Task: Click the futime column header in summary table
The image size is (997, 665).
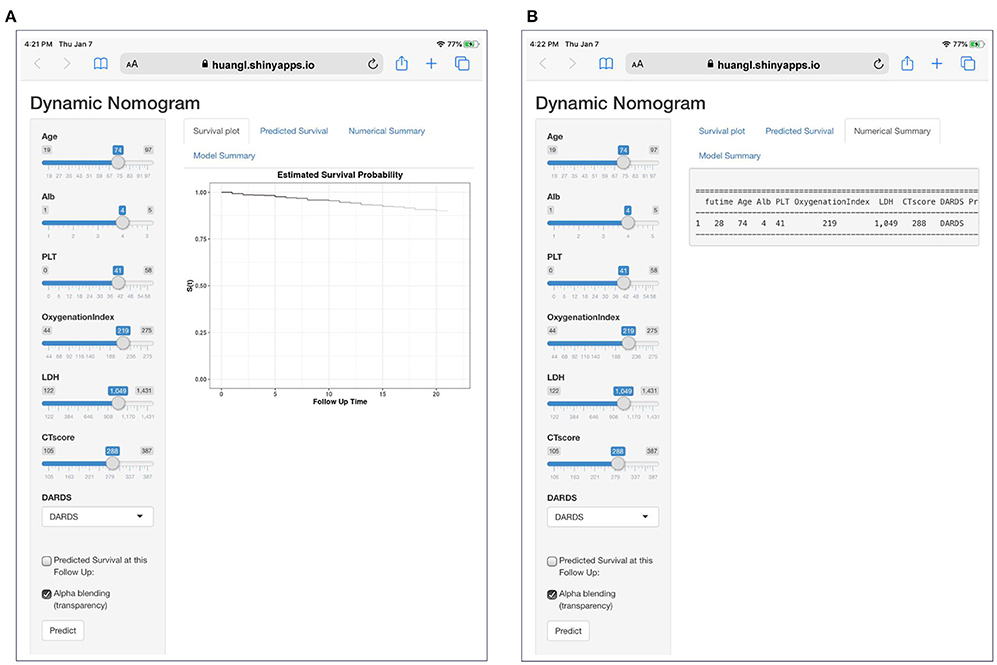Action: tap(719, 202)
